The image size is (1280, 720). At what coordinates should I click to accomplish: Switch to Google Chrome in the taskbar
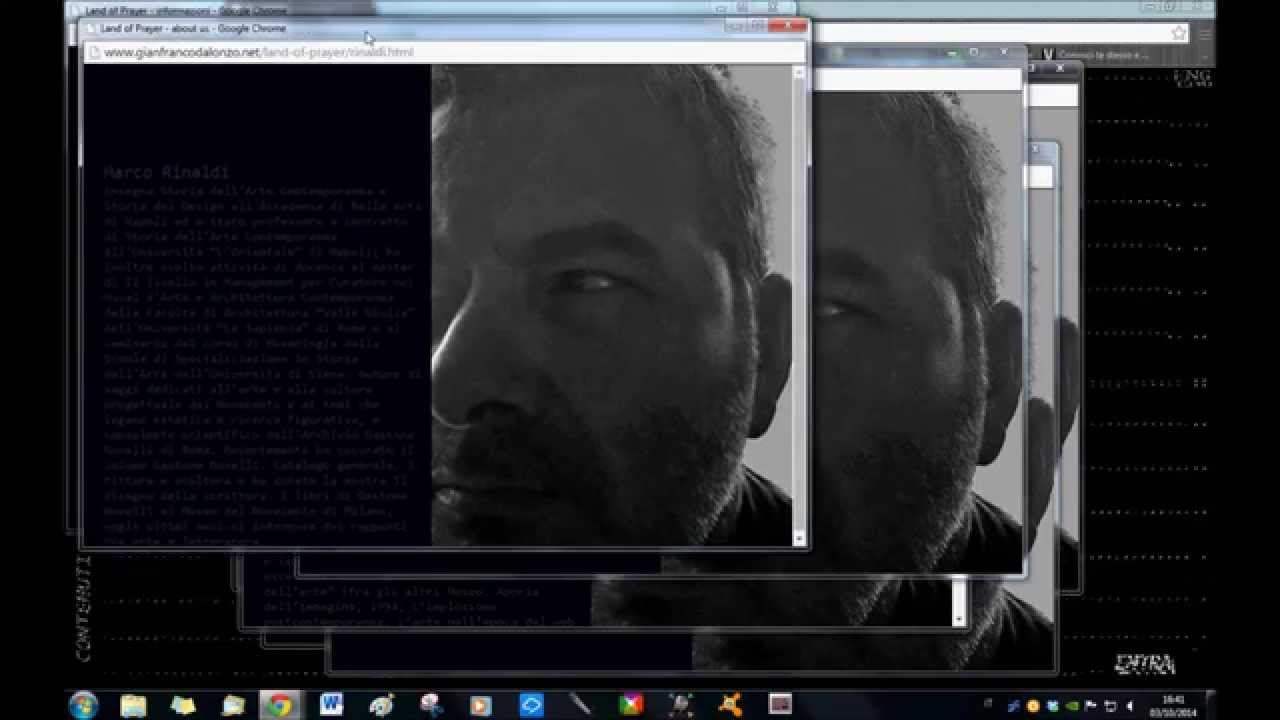tap(281, 705)
